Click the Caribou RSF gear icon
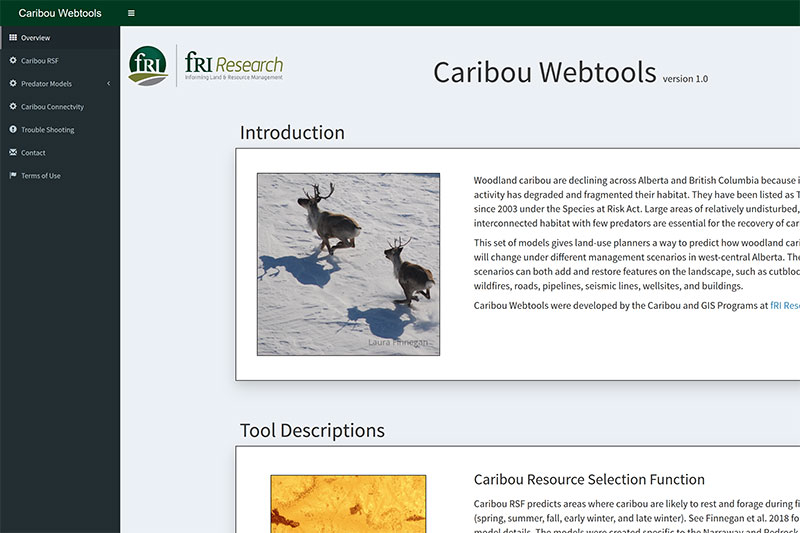 tap(13, 60)
